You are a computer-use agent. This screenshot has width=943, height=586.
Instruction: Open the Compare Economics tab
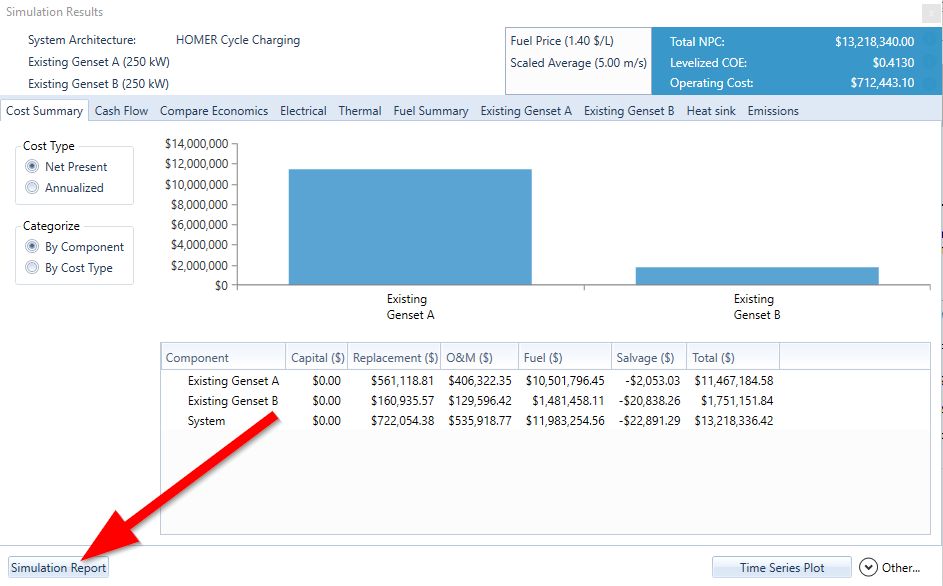click(x=214, y=111)
